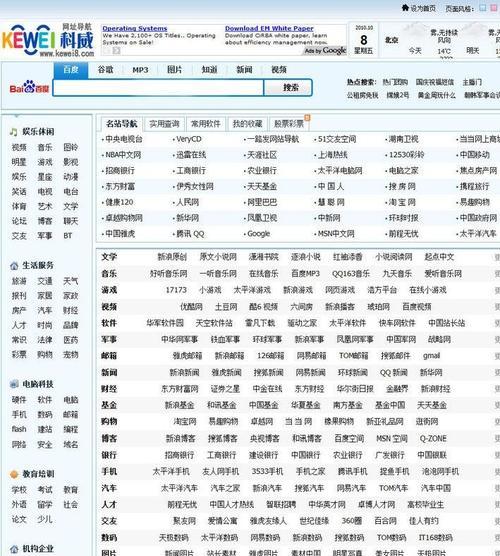Screen dimensions: 500x556
Task: Click the 公租房免税 hot search link
Action: point(362,95)
